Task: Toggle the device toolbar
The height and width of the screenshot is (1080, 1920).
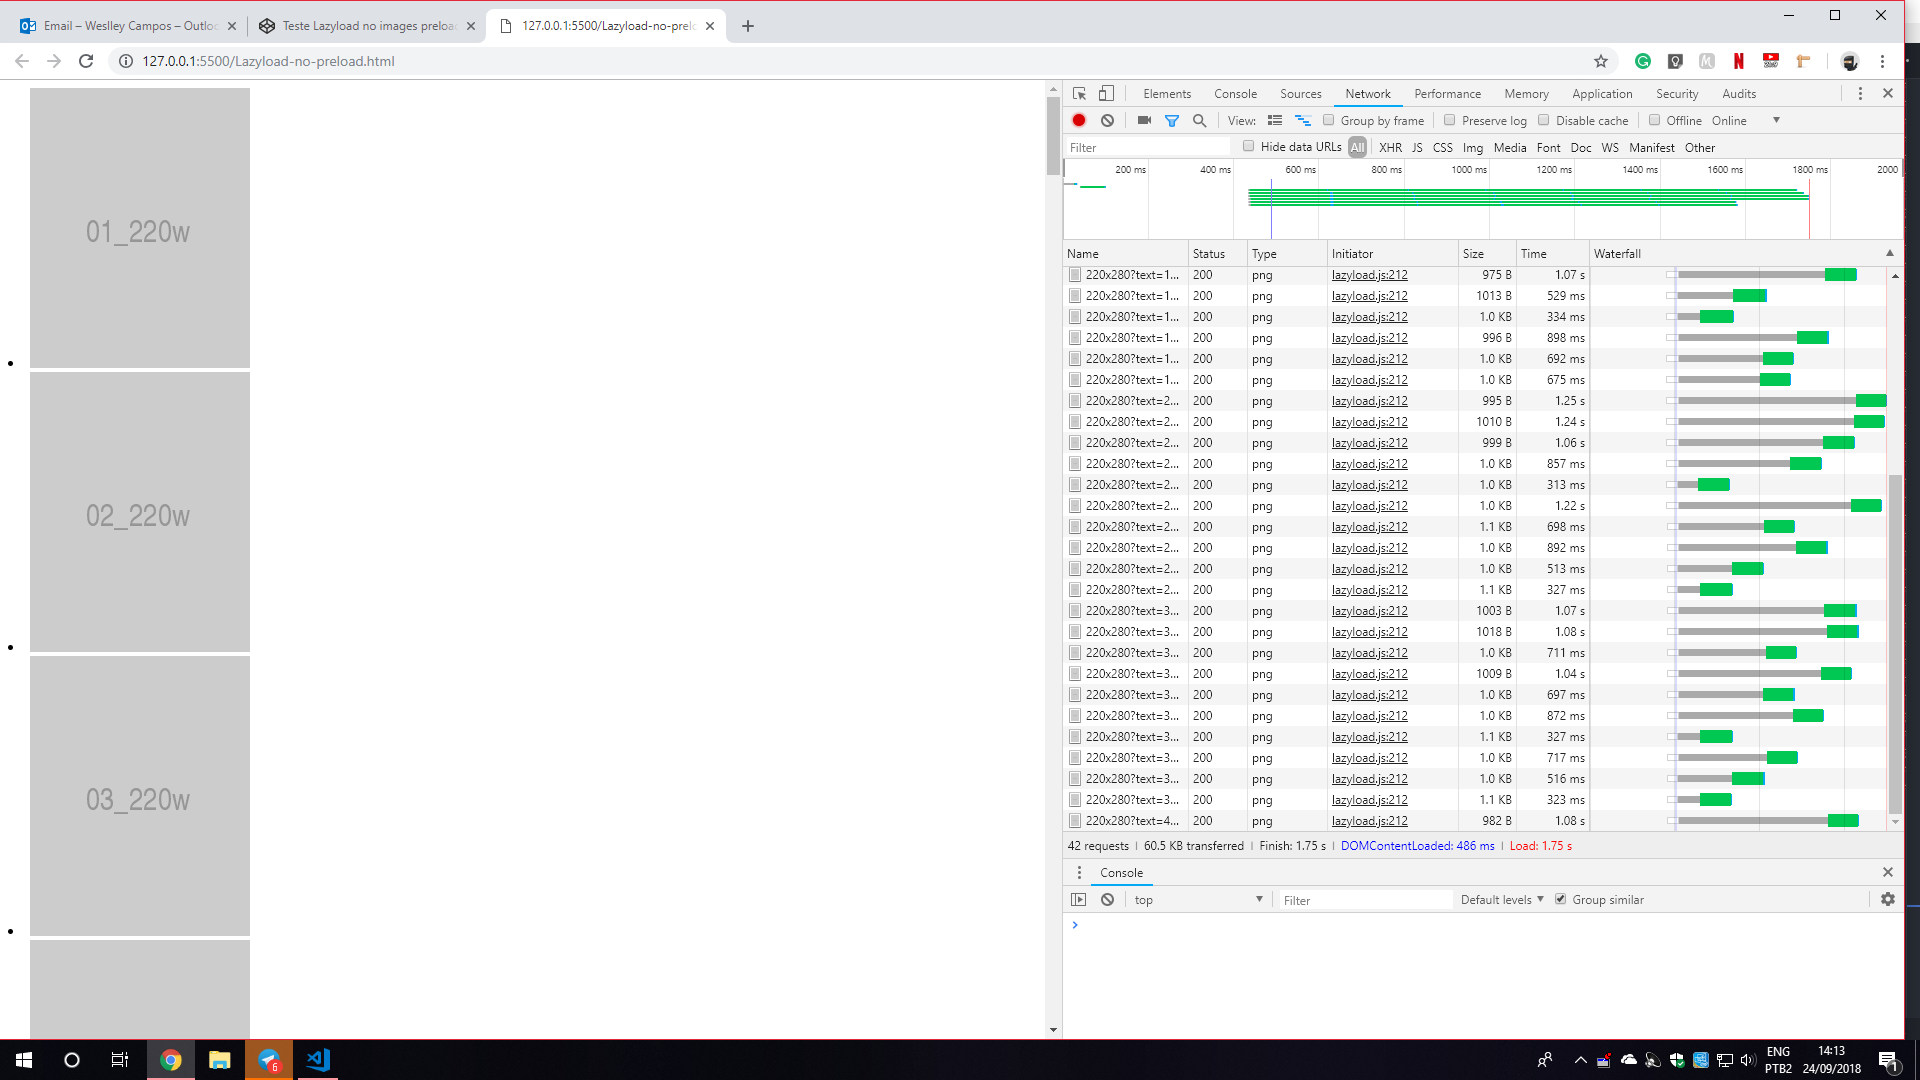Action: pos(1105,93)
